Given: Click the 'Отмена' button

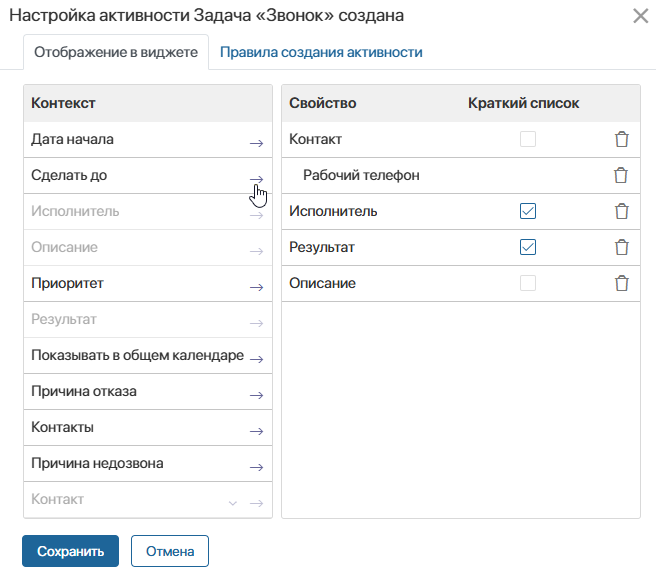Looking at the screenshot, I should [x=170, y=551].
